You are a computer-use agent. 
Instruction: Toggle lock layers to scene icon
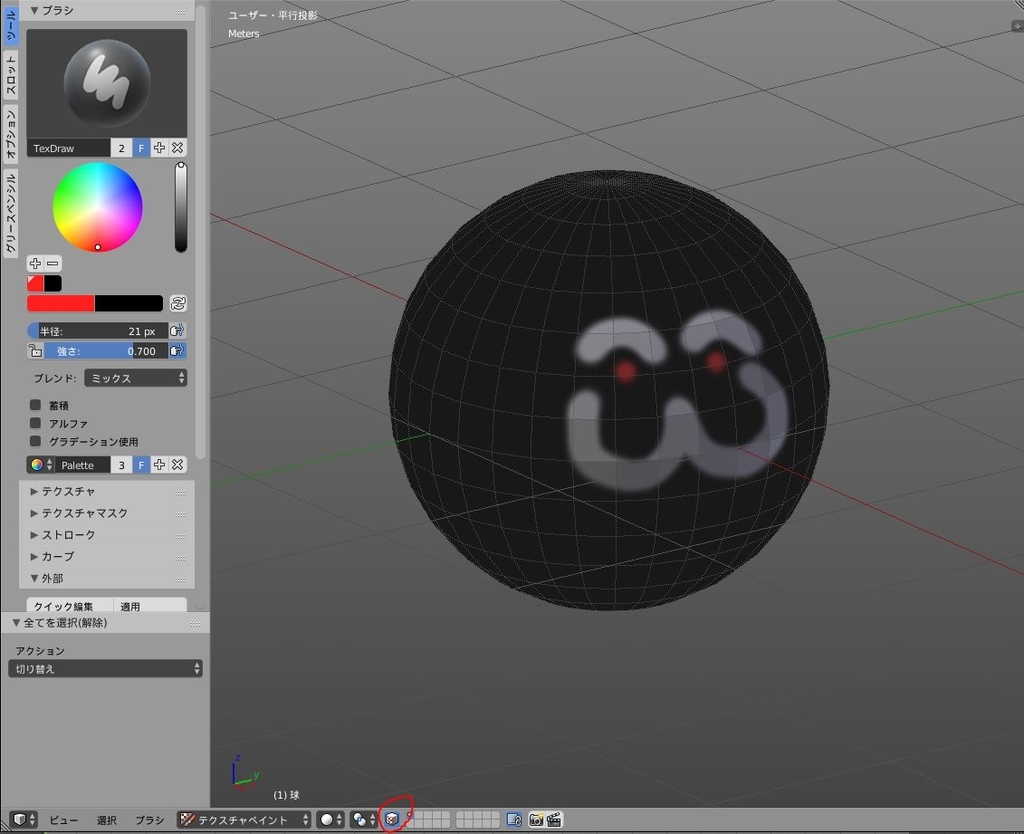[514, 820]
